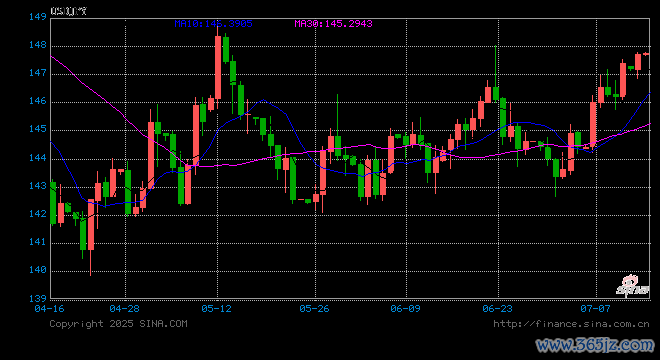The height and width of the screenshot is (360, 660).
Task: Click the MA30 moving average label
Action: 333,24
